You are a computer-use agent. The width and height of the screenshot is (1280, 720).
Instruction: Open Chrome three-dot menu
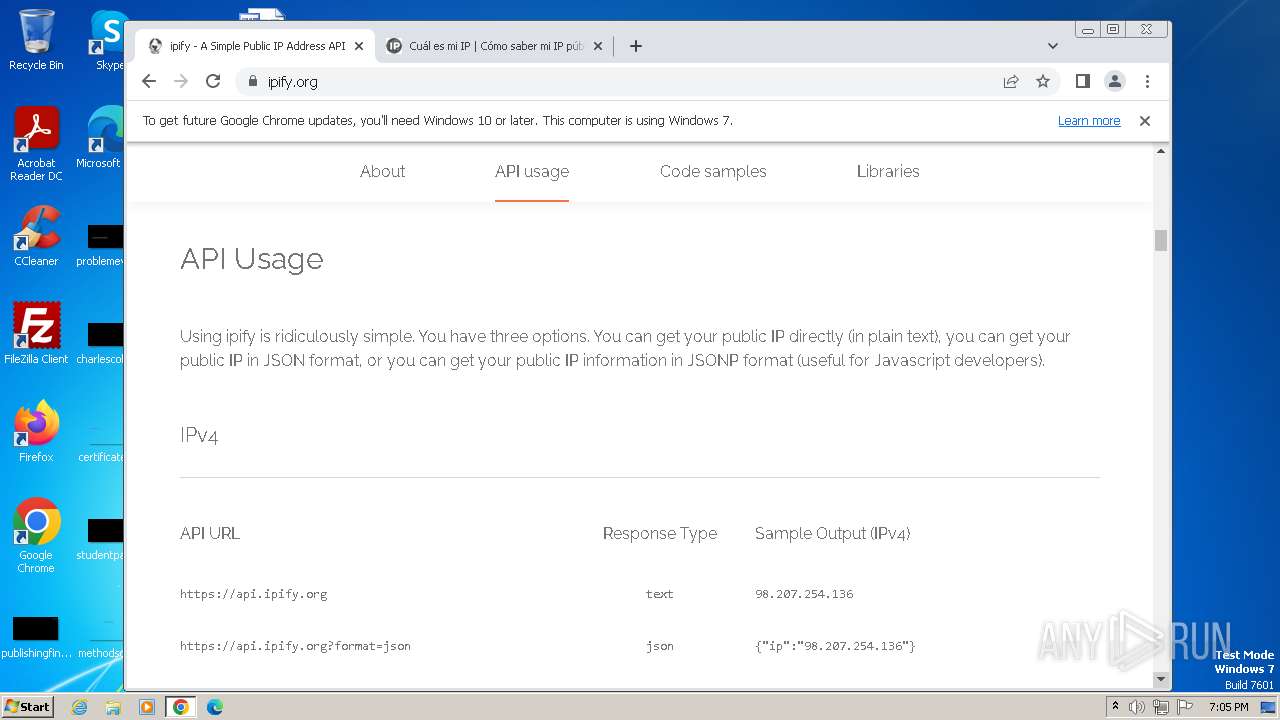1147,82
